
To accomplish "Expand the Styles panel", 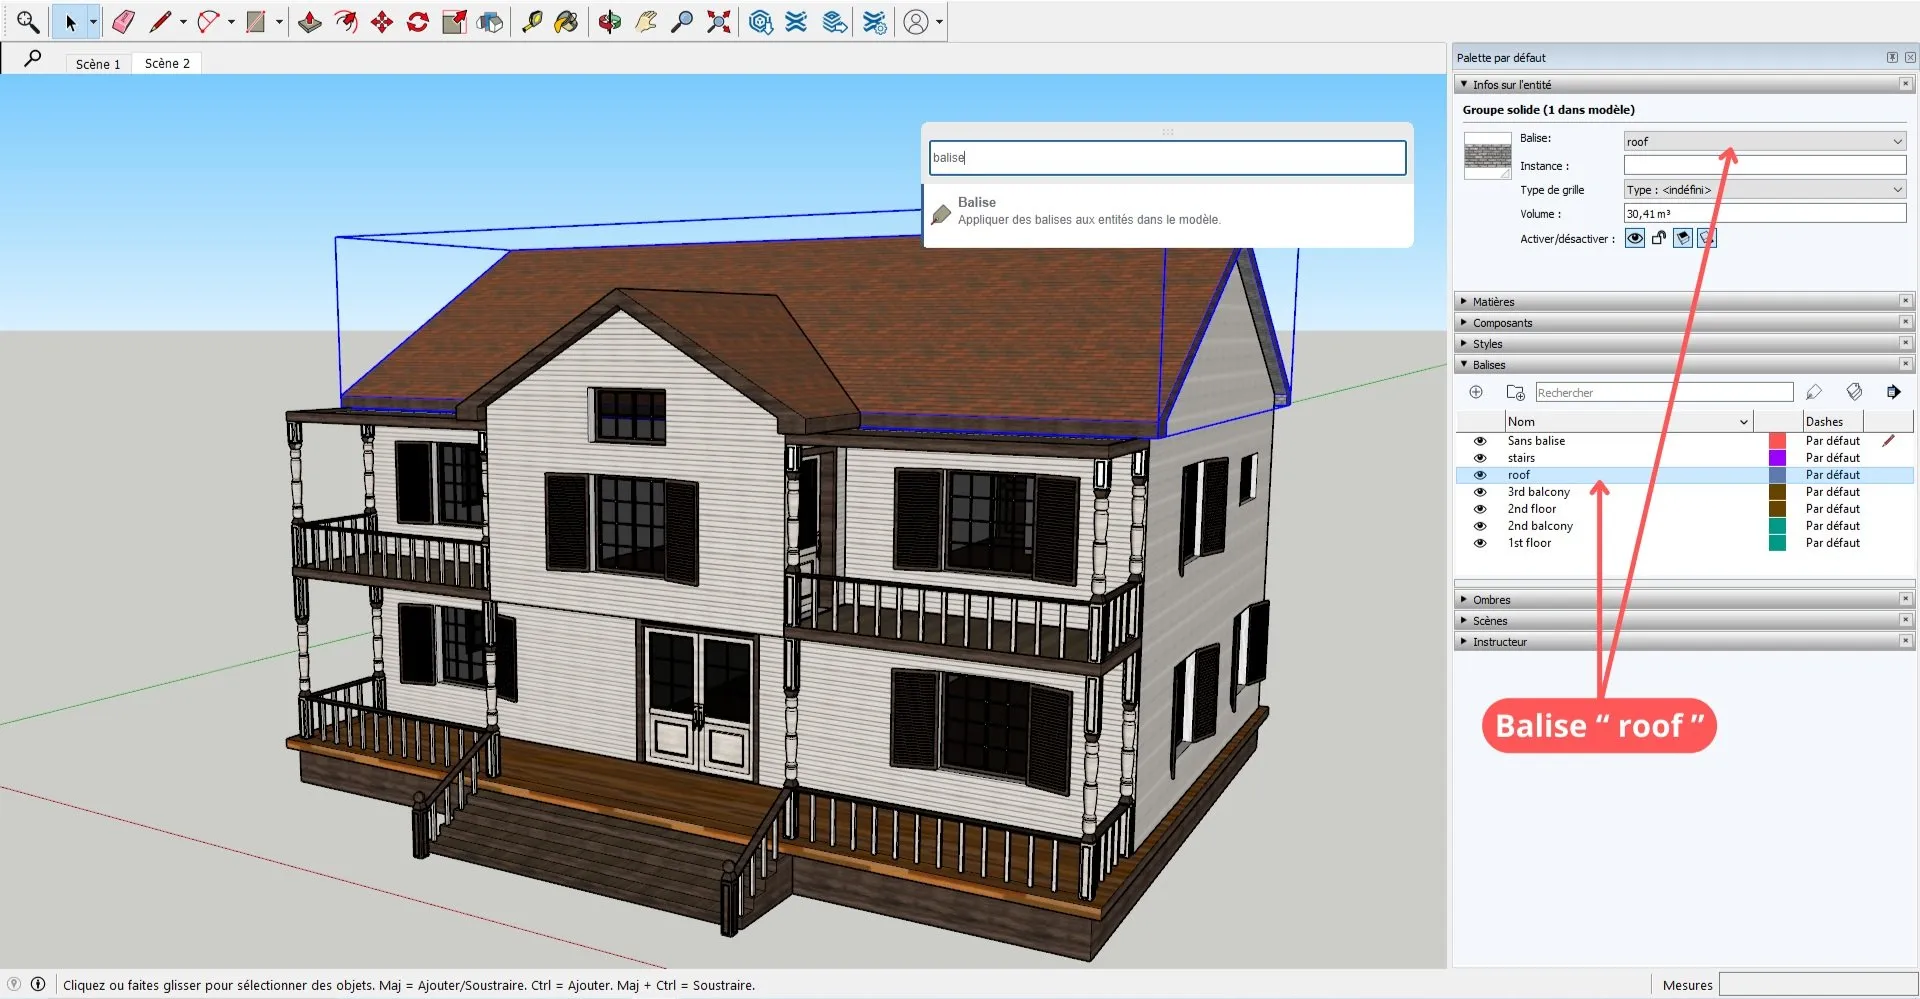I will click(x=1685, y=343).
